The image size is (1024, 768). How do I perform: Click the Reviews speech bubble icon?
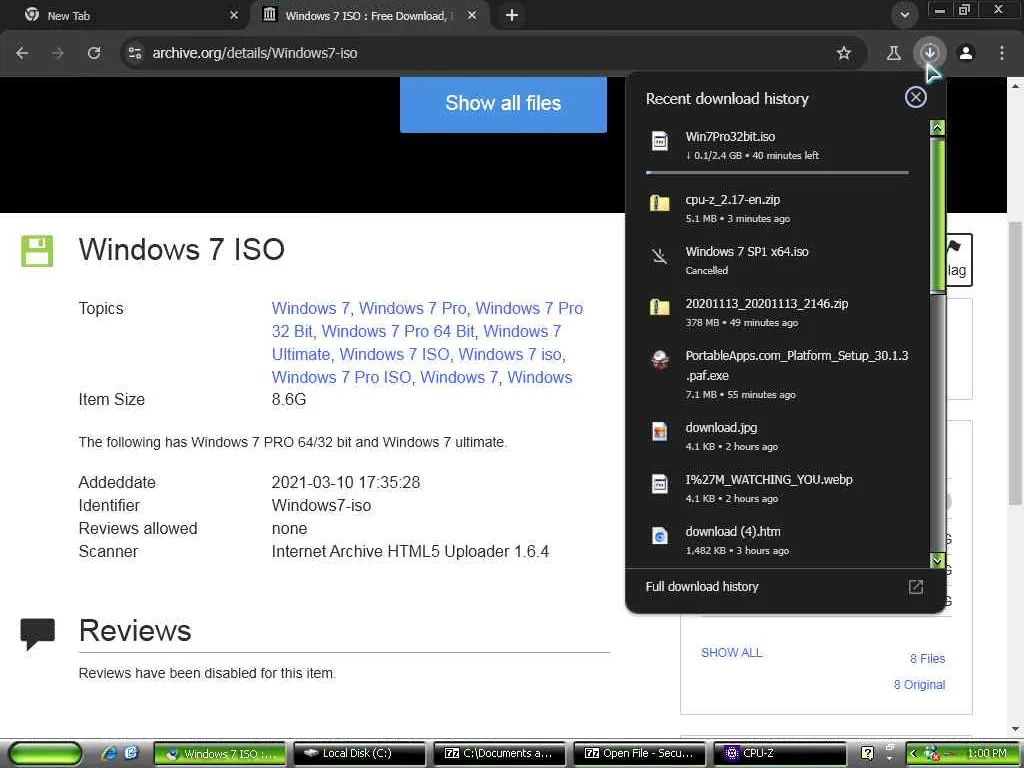pyautogui.click(x=37, y=633)
